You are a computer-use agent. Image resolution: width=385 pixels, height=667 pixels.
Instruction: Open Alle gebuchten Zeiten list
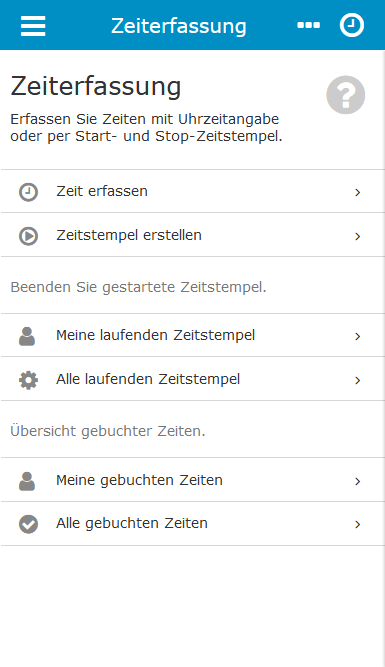pos(192,524)
